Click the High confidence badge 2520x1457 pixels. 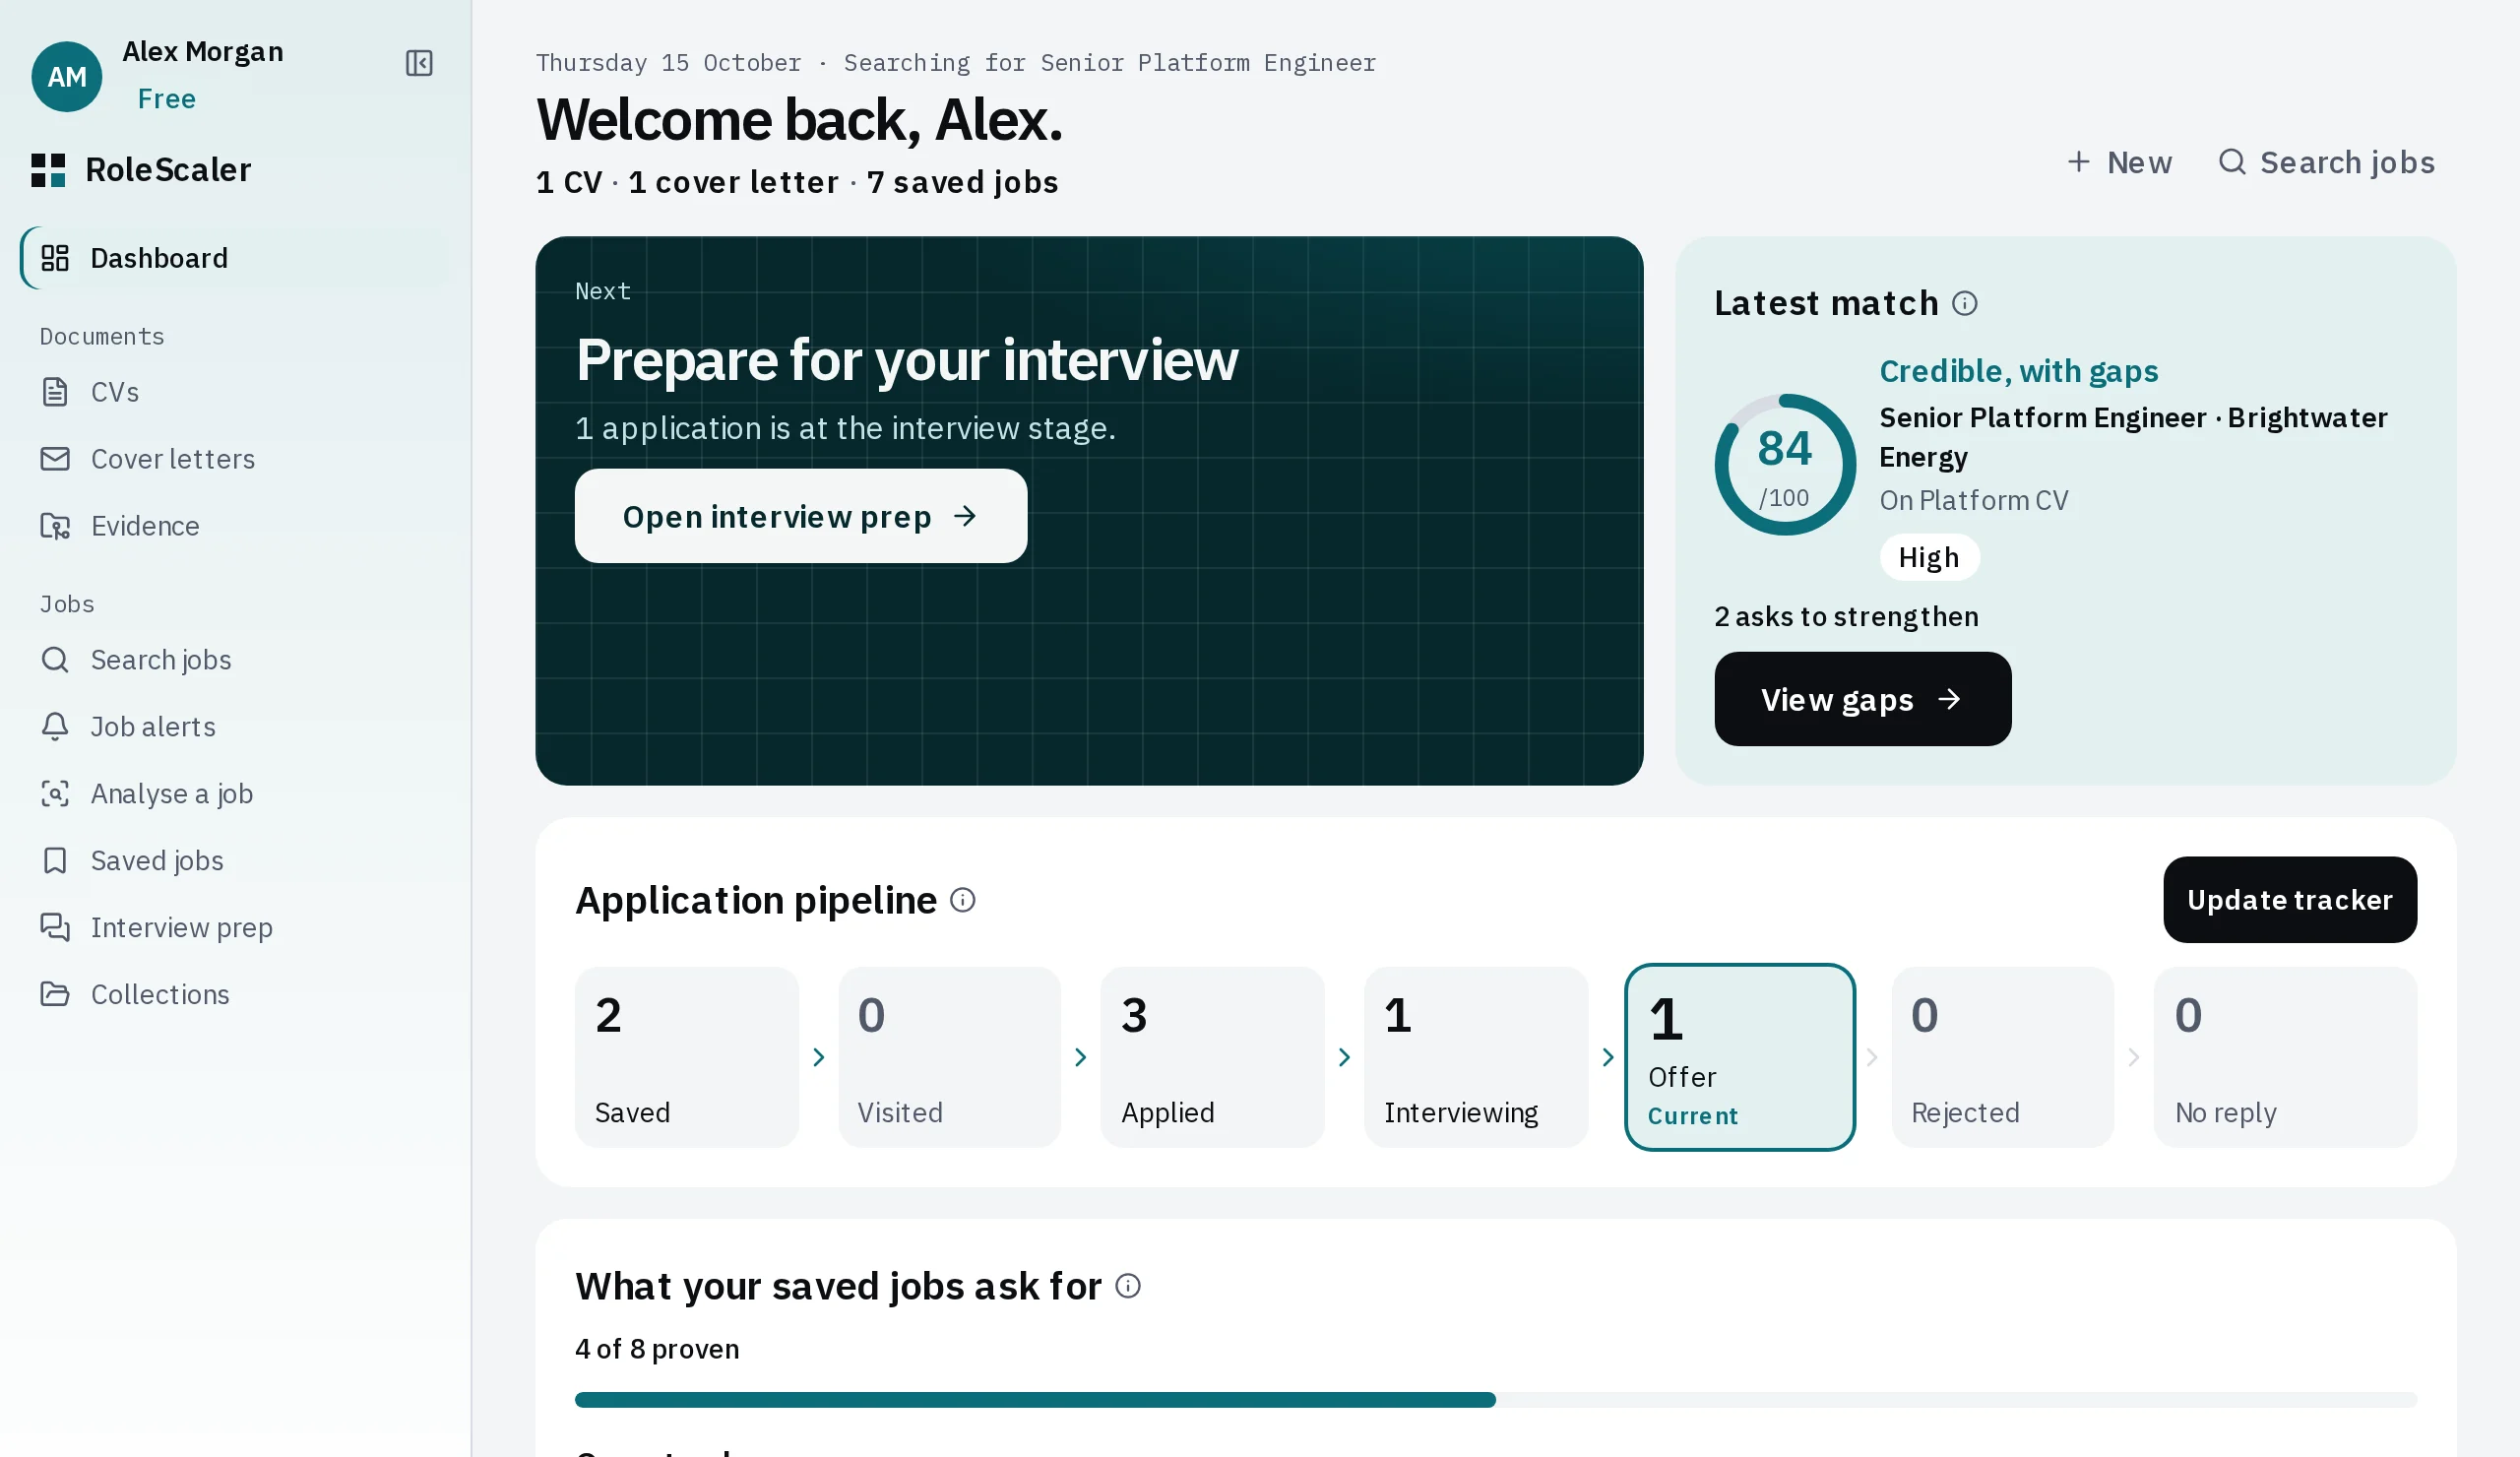click(1928, 557)
